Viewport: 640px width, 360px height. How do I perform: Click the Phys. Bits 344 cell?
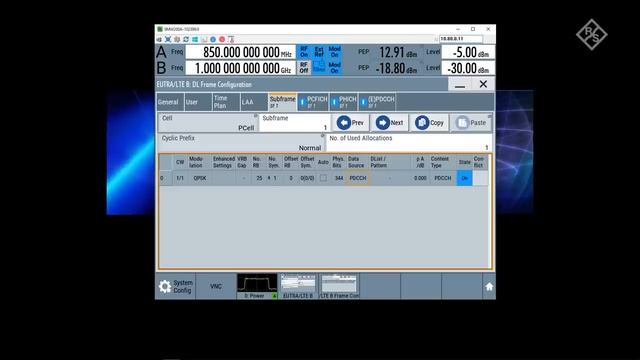tap(338, 178)
